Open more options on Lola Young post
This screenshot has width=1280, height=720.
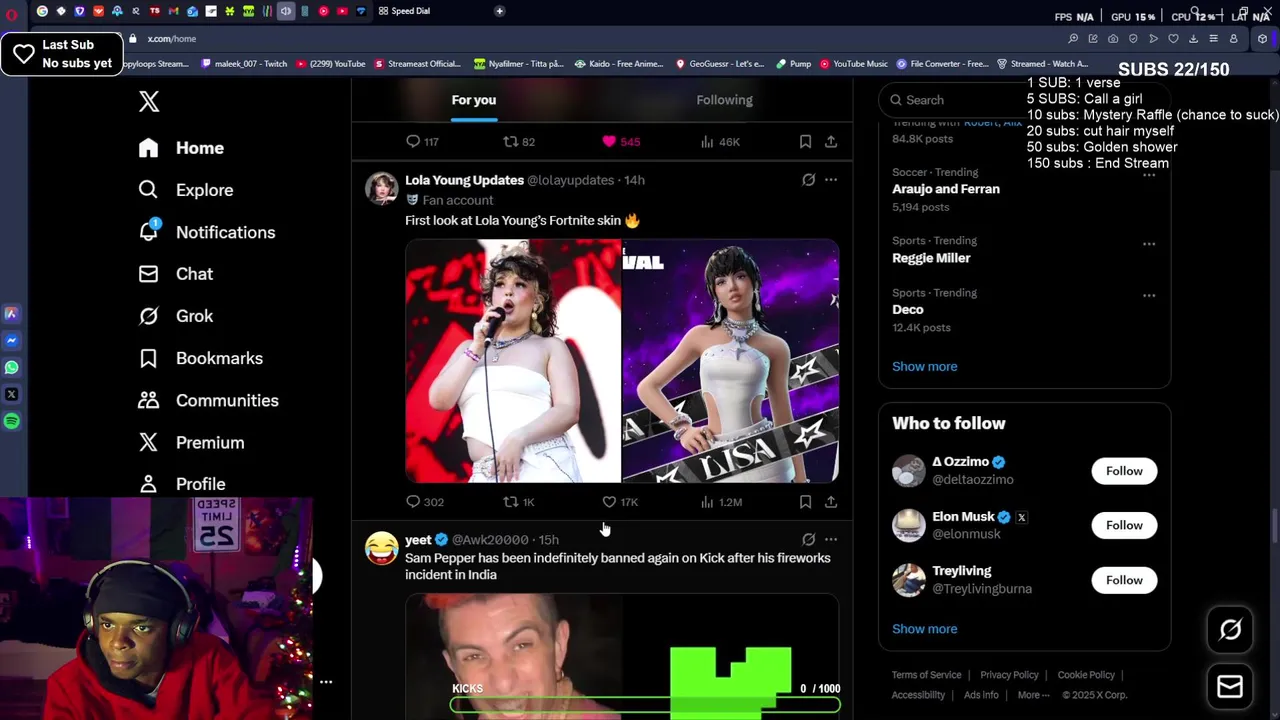(831, 180)
